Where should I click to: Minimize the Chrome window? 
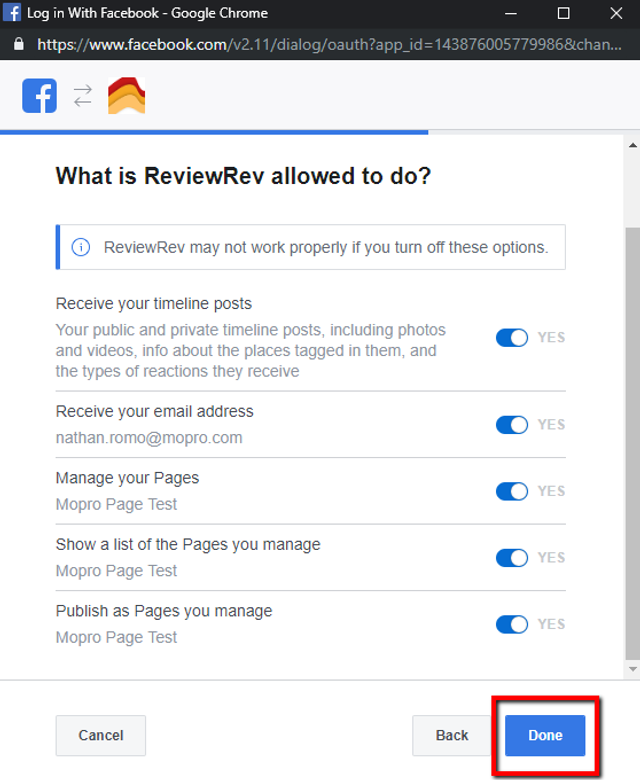click(511, 13)
